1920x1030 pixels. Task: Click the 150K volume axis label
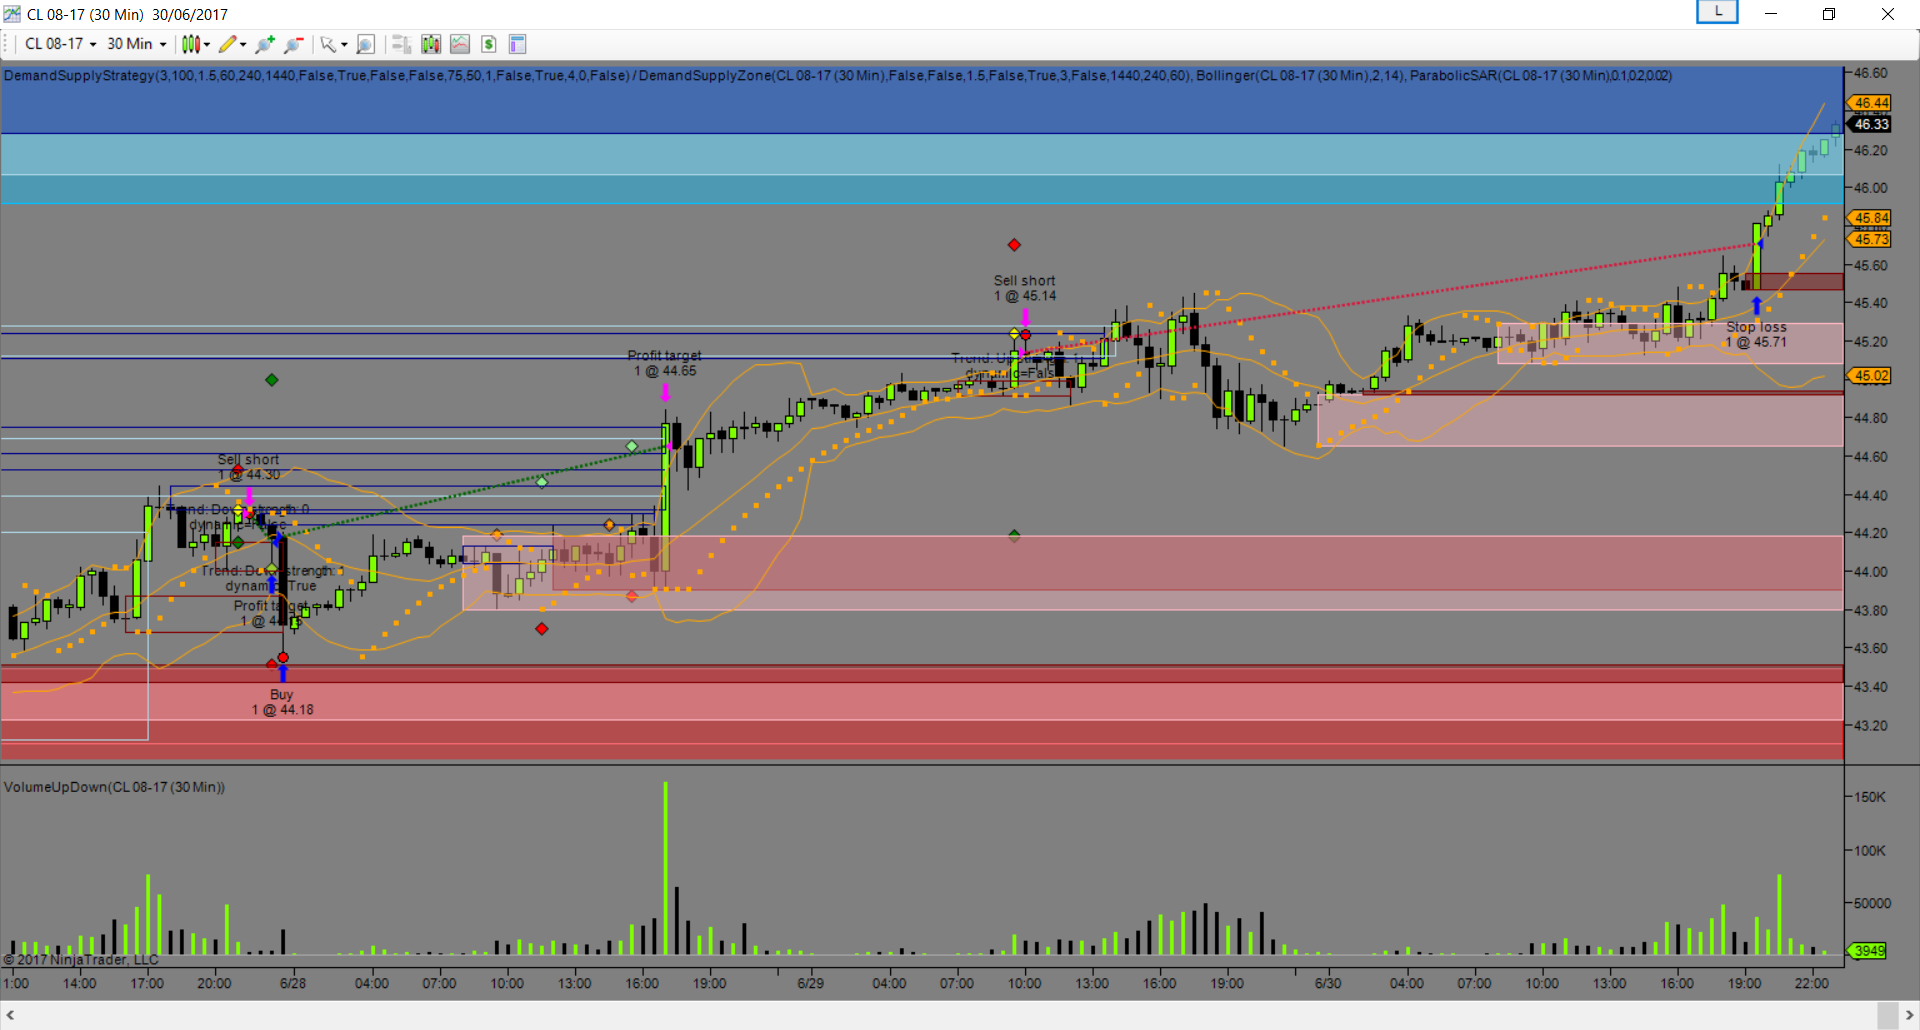1869,797
